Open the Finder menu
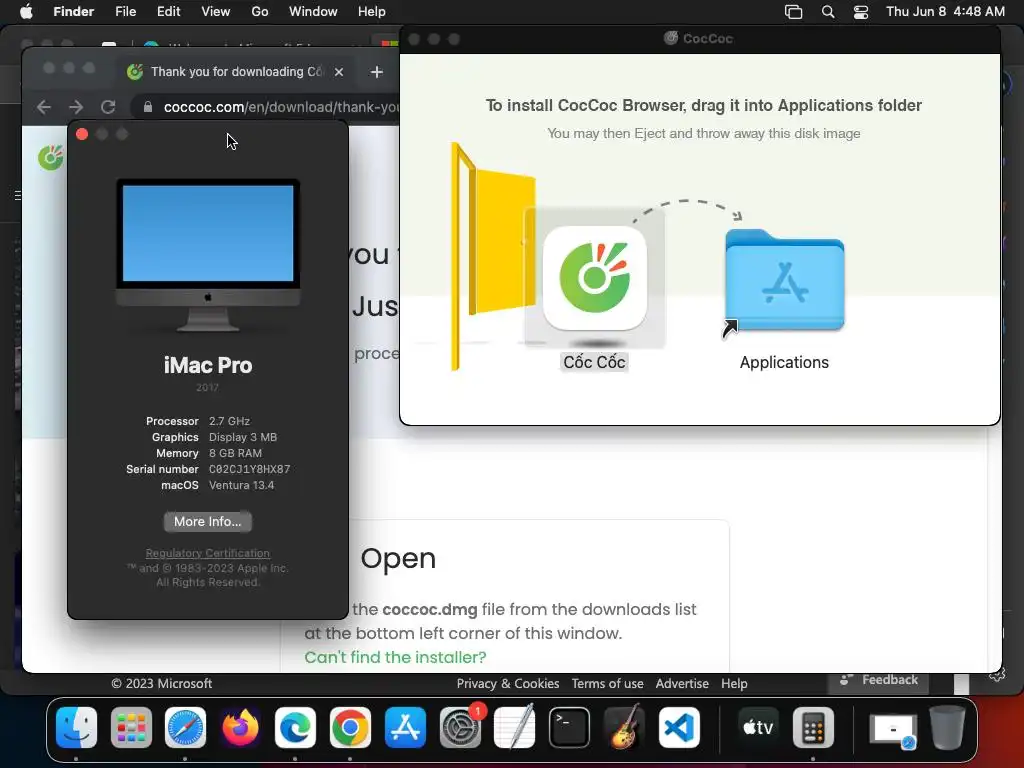This screenshot has height=768, width=1024. [73, 12]
